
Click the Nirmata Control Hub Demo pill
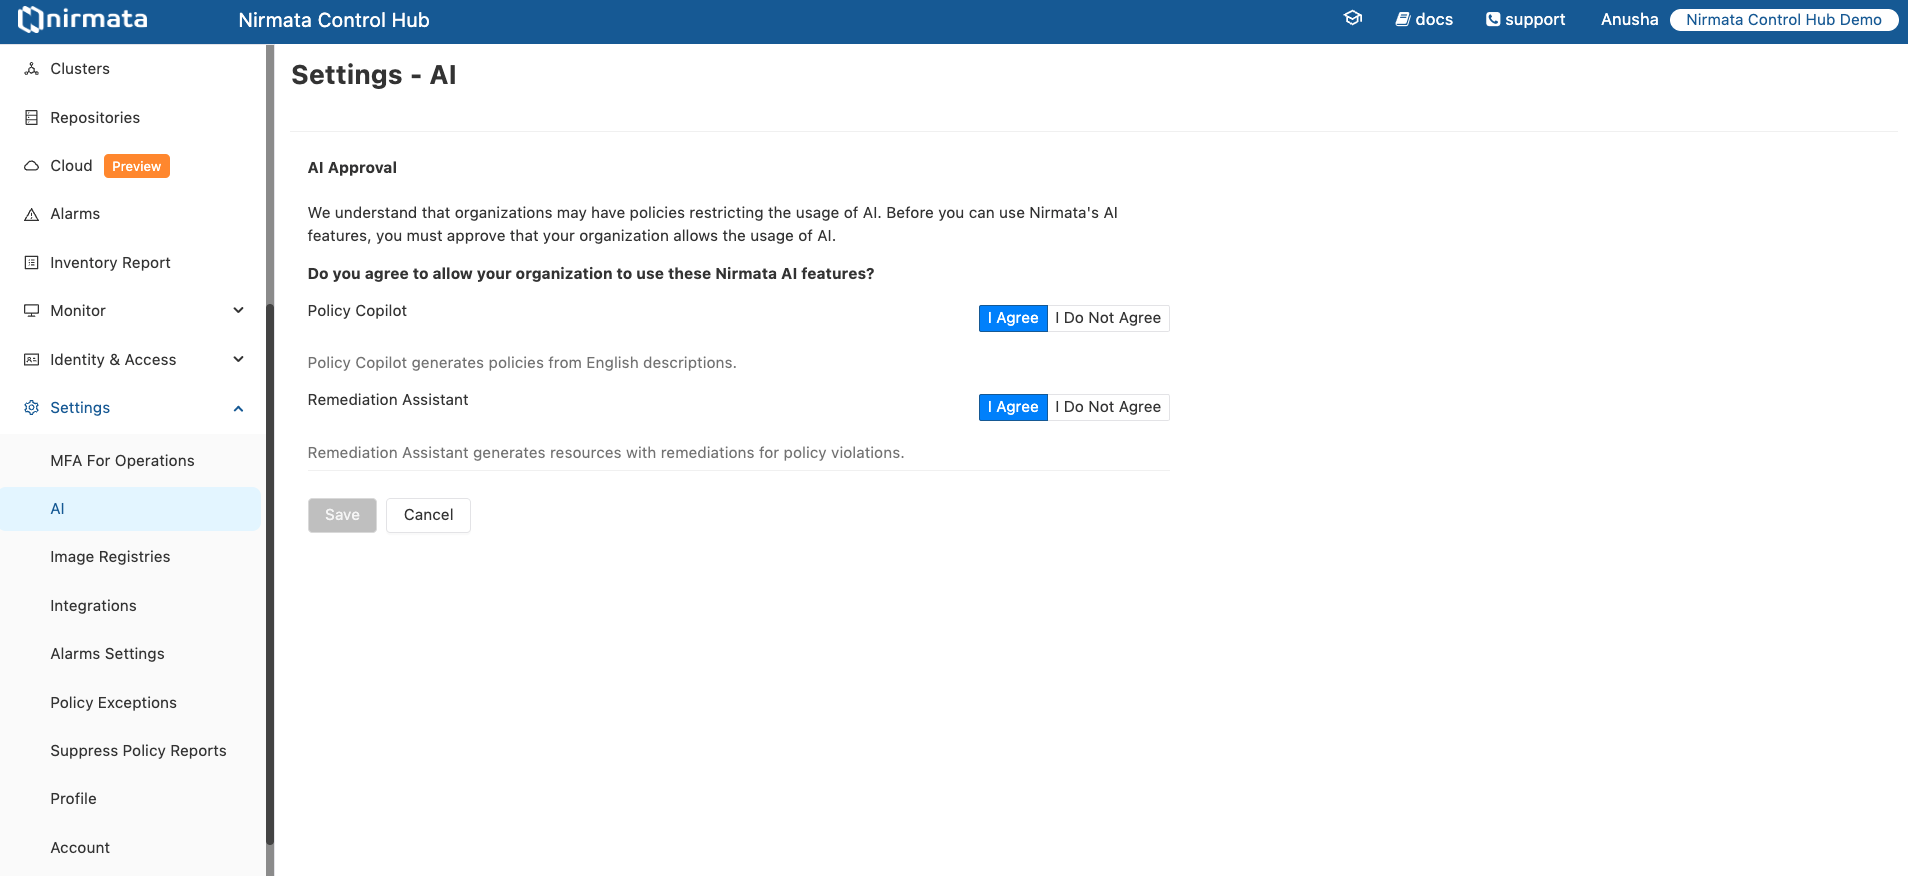[x=1783, y=20]
